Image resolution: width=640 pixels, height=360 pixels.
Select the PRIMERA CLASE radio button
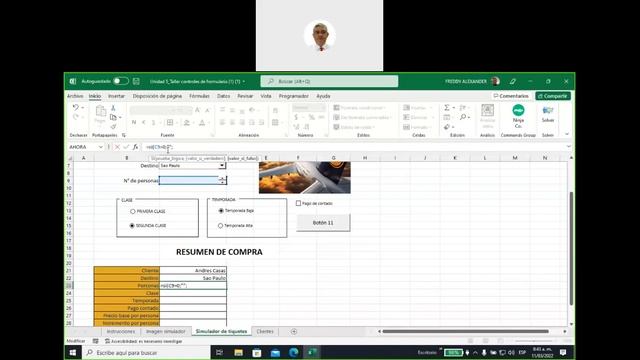pyautogui.click(x=133, y=211)
